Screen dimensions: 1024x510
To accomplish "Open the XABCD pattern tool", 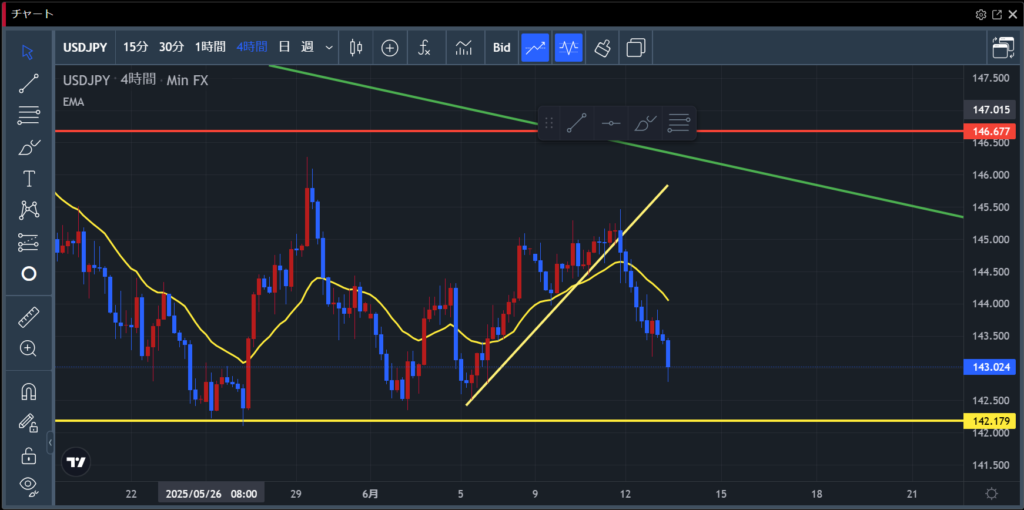I will coord(28,210).
